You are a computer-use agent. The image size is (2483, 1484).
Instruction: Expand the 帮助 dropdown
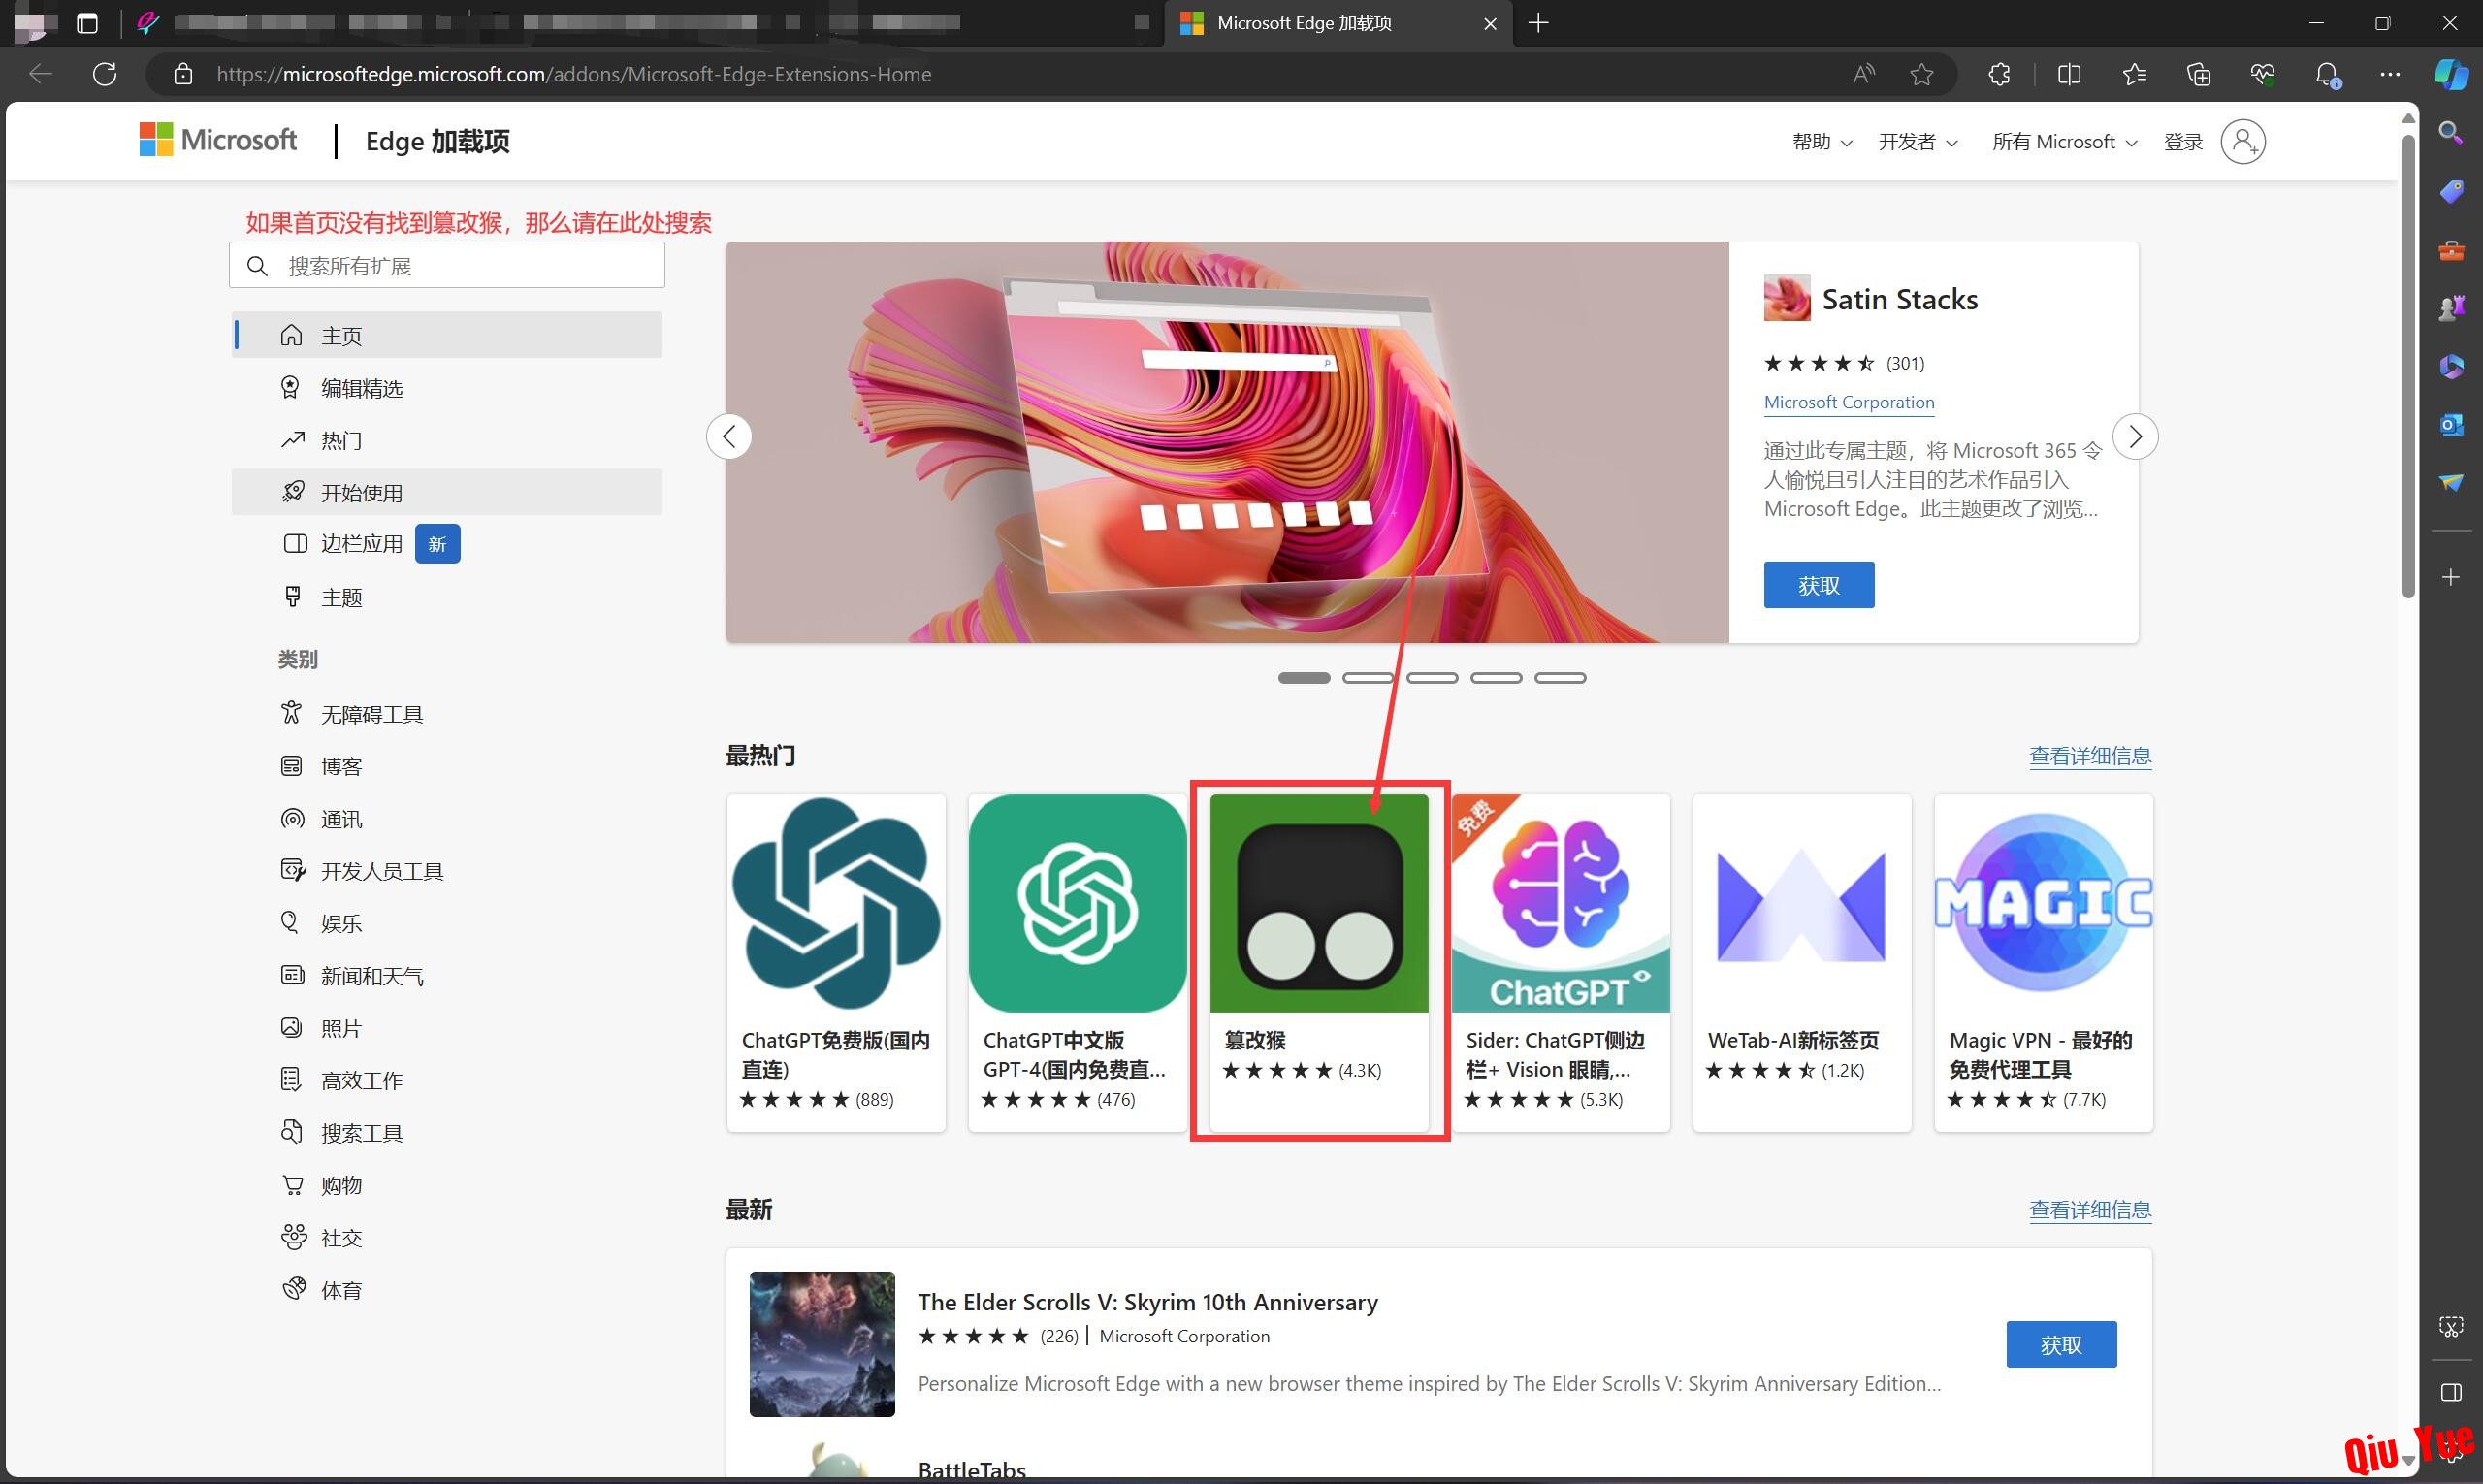pos(1822,142)
